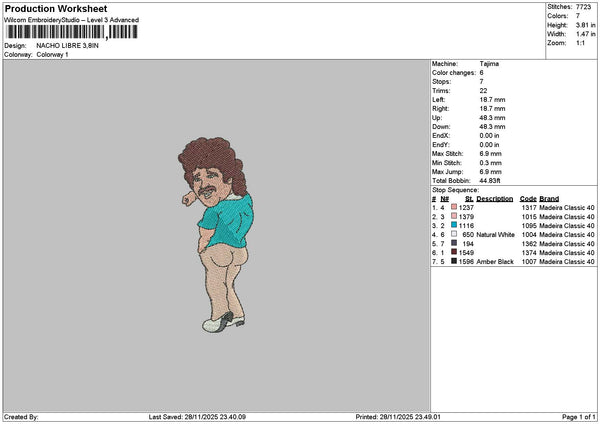Click the 'Description' column header
The width and height of the screenshot is (600, 424).
[494, 199]
